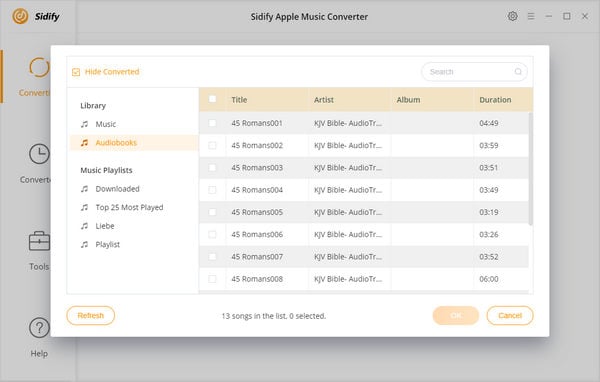Image resolution: width=600 pixels, height=382 pixels.
Task: Select the checkbox for 45 Romans006
Action: pyautogui.click(x=212, y=234)
